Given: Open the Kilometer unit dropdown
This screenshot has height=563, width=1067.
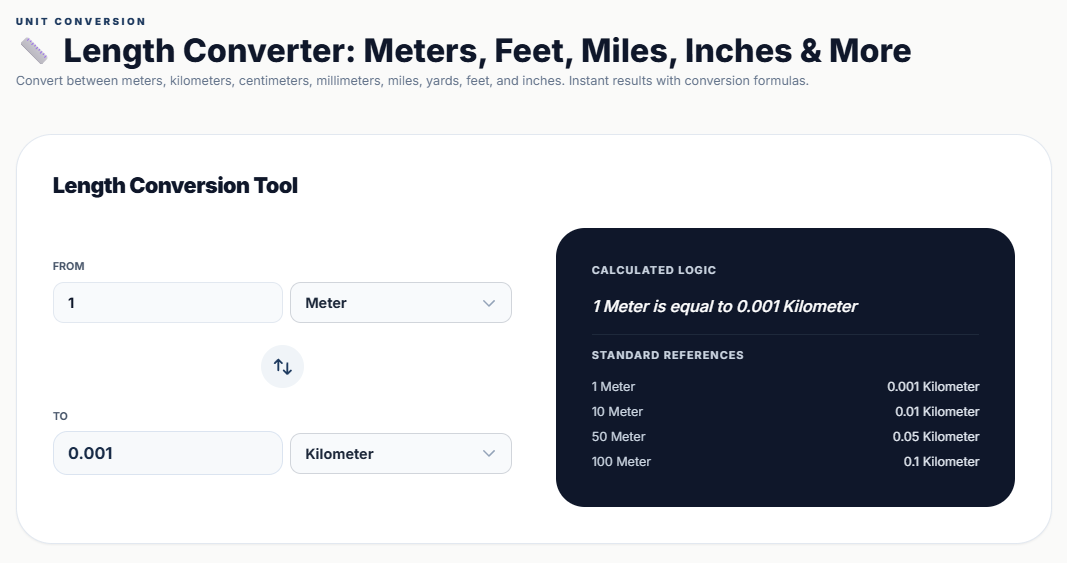Looking at the screenshot, I should [401, 453].
